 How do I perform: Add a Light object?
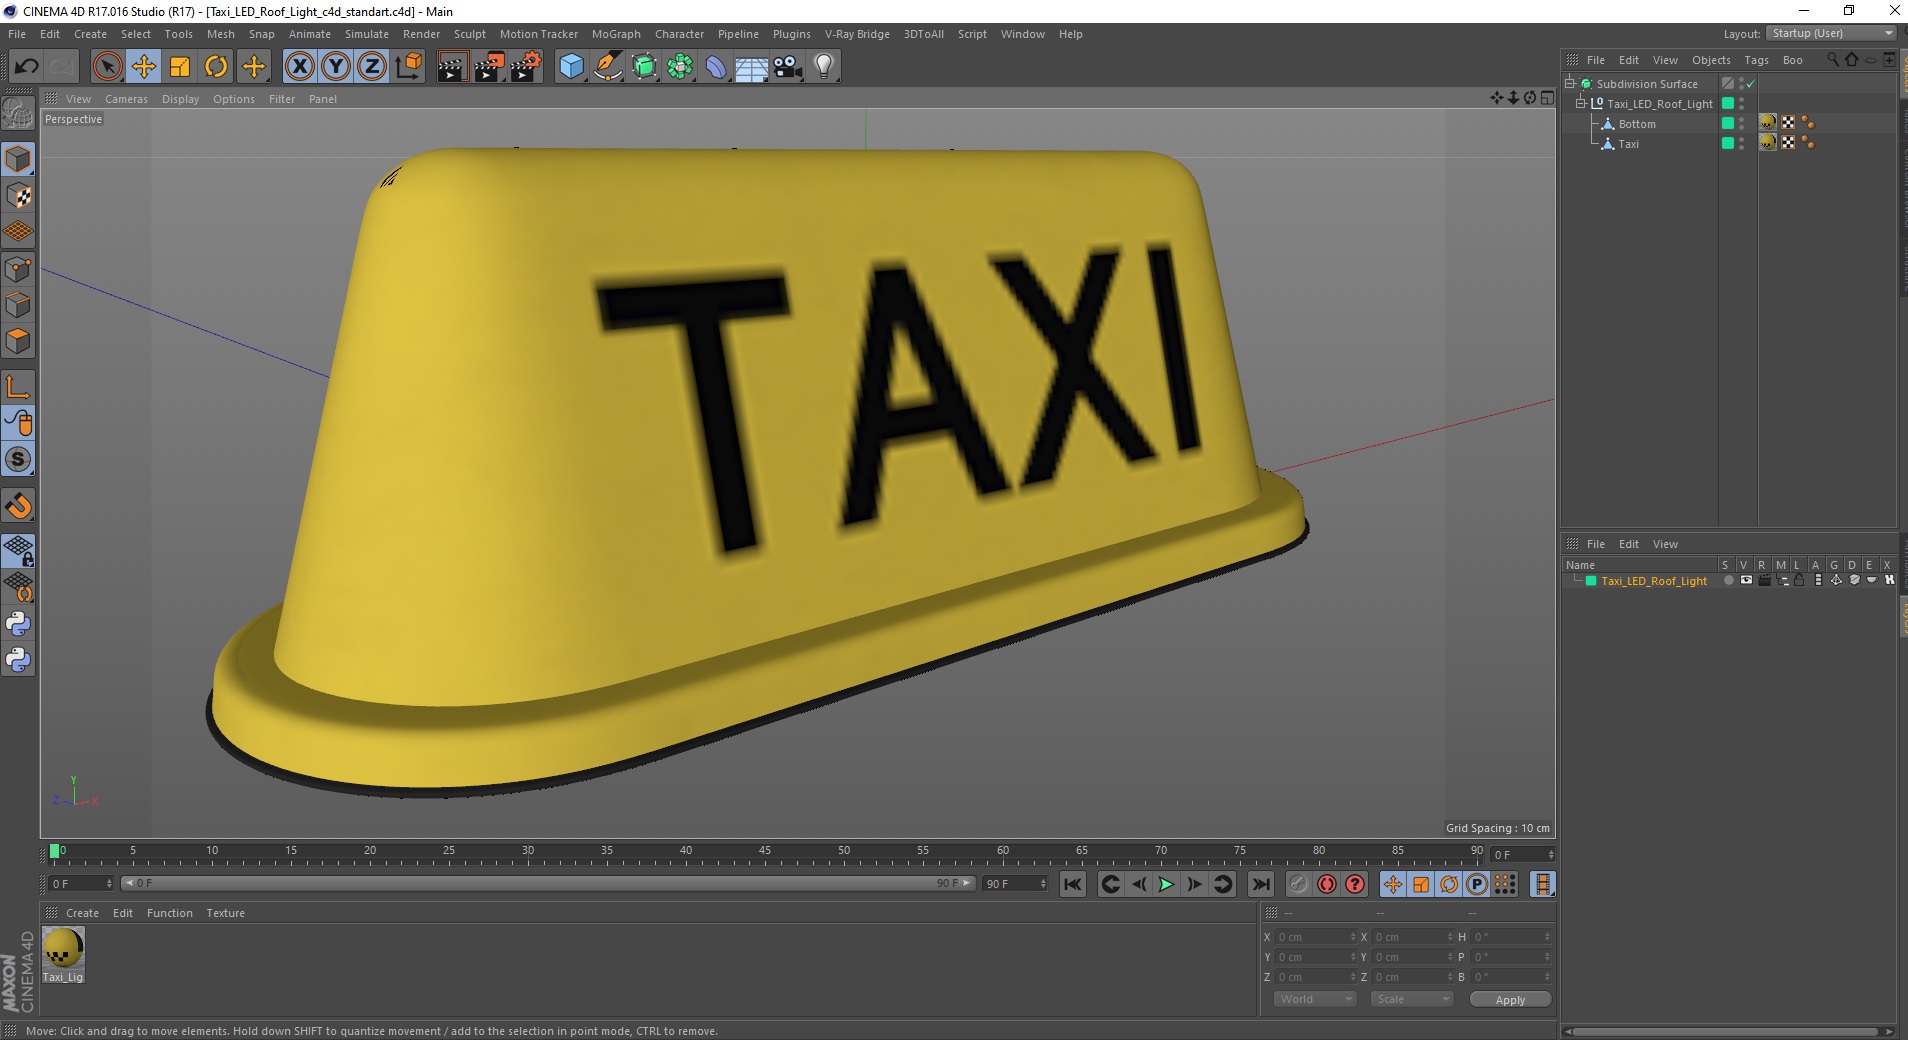coord(824,67)
